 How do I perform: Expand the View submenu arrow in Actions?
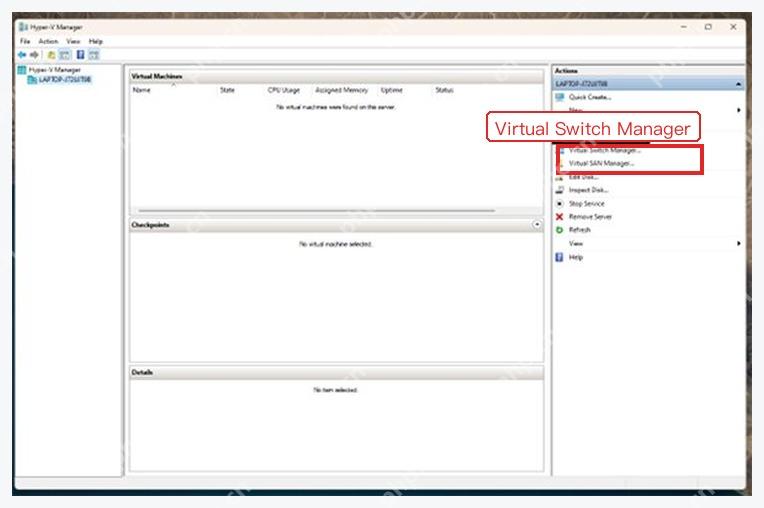coord(739,243)
